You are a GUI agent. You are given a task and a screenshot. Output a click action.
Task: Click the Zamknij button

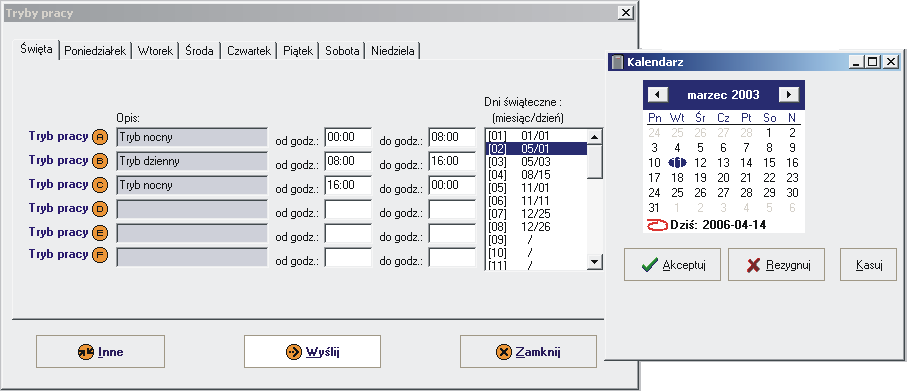(x=528, y=352)
